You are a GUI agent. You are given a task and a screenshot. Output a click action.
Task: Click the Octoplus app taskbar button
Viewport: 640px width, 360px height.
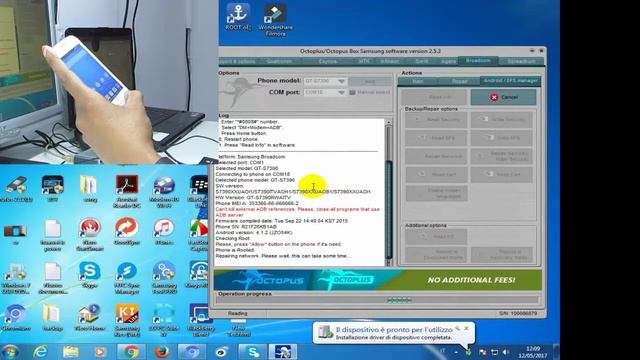(283, 351)
